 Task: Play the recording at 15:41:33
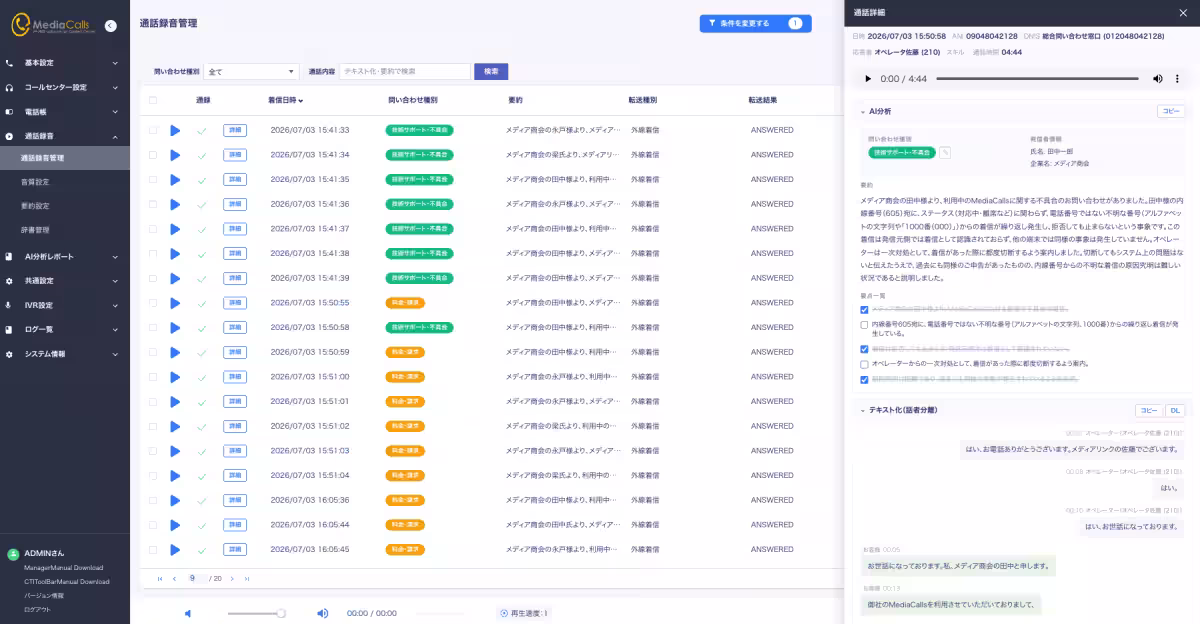175,130
